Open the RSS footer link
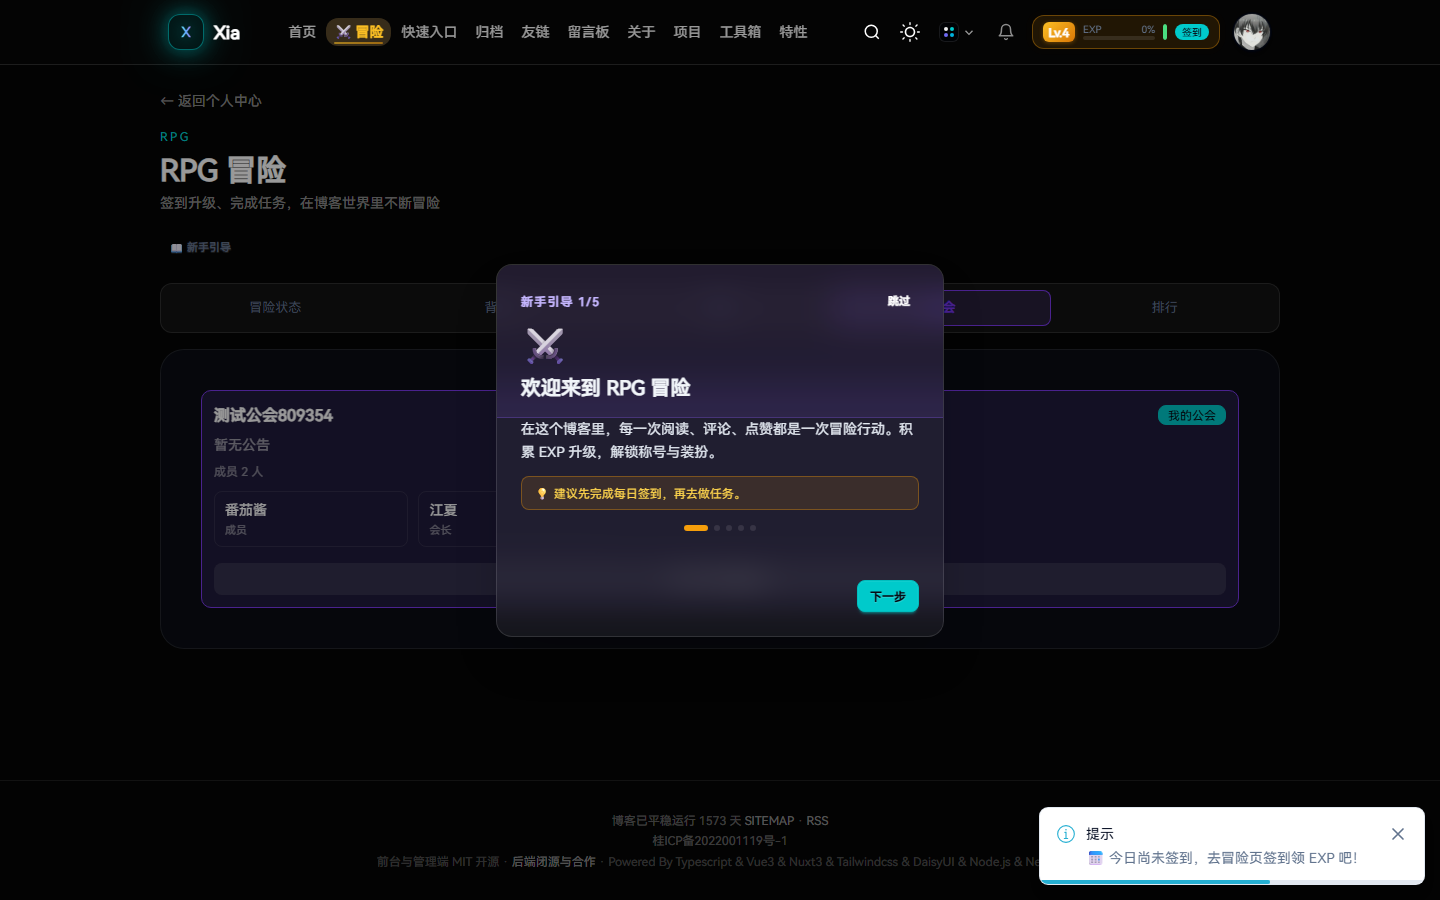 click(x=817, y=821)
